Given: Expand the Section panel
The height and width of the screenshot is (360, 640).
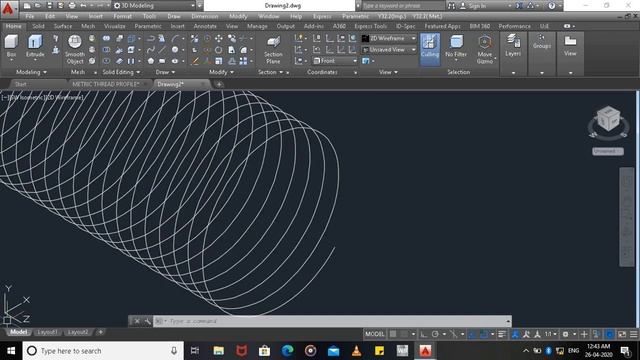Looking at the screenshot, I should tap(271, 72).
